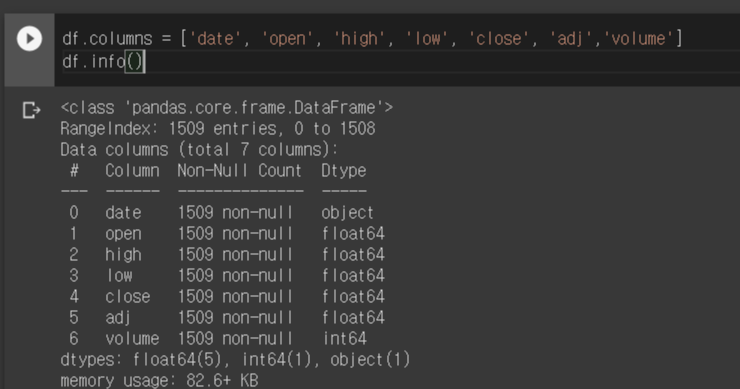The height and width of the screenshot is (389, 740).
Task: Click the open column name in output
Action: point(123,234)
